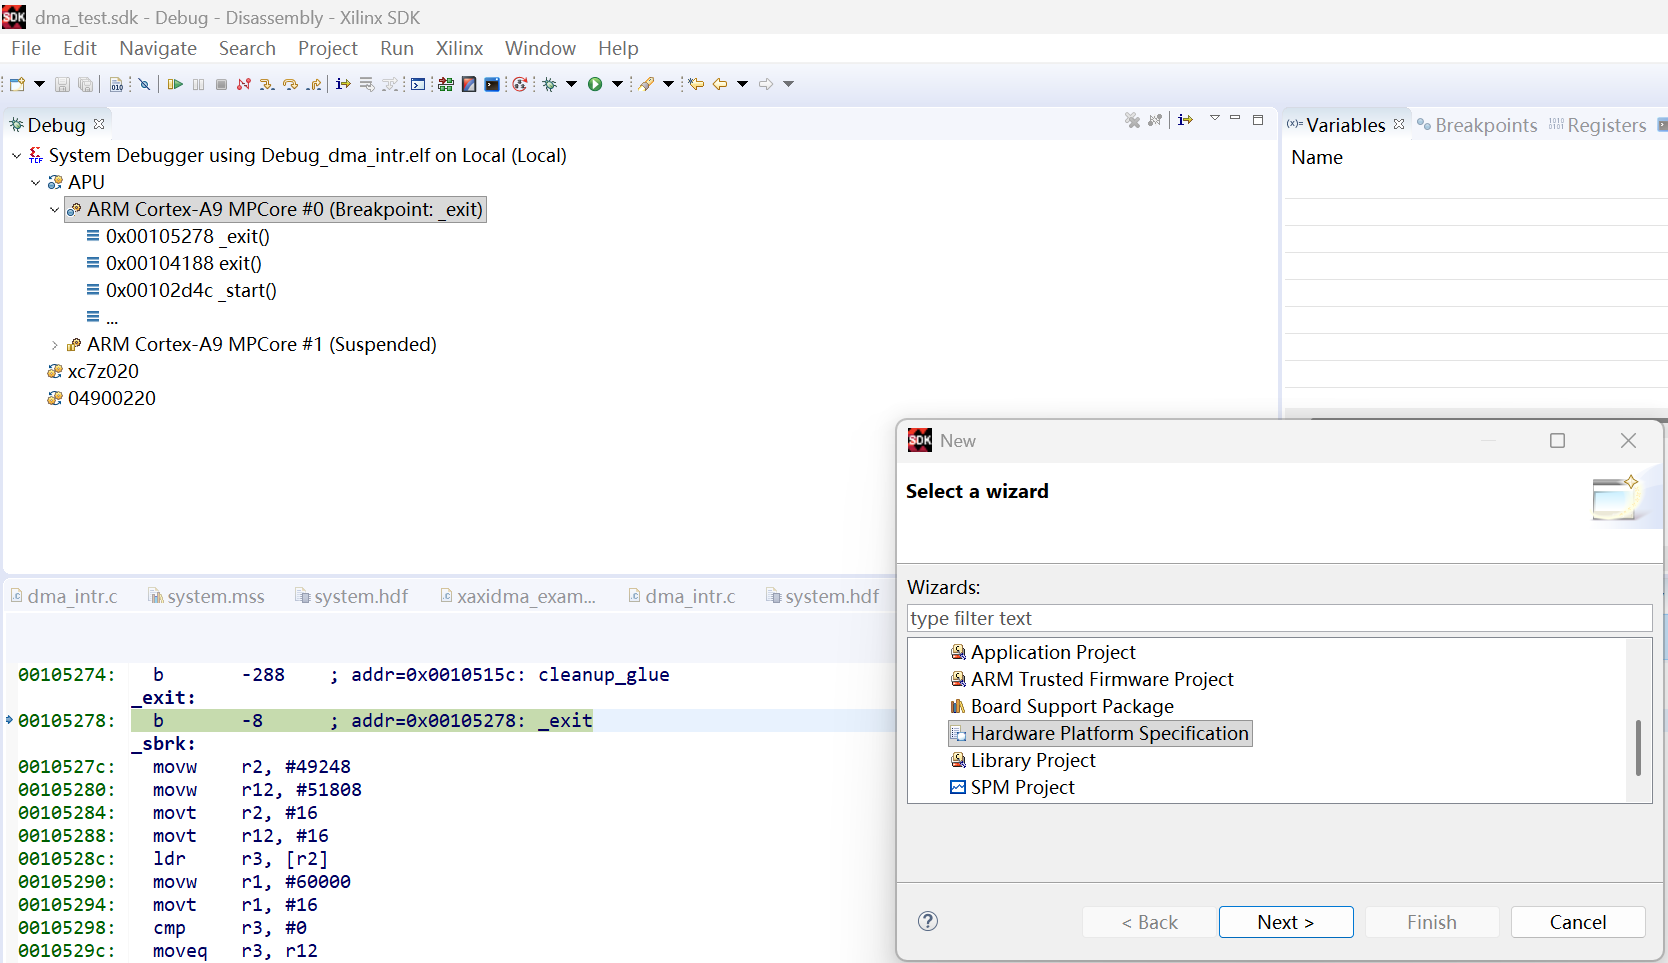Screen dimensions: 1668x963
Task: Click the Step Into icon
Action: [267, 84]
